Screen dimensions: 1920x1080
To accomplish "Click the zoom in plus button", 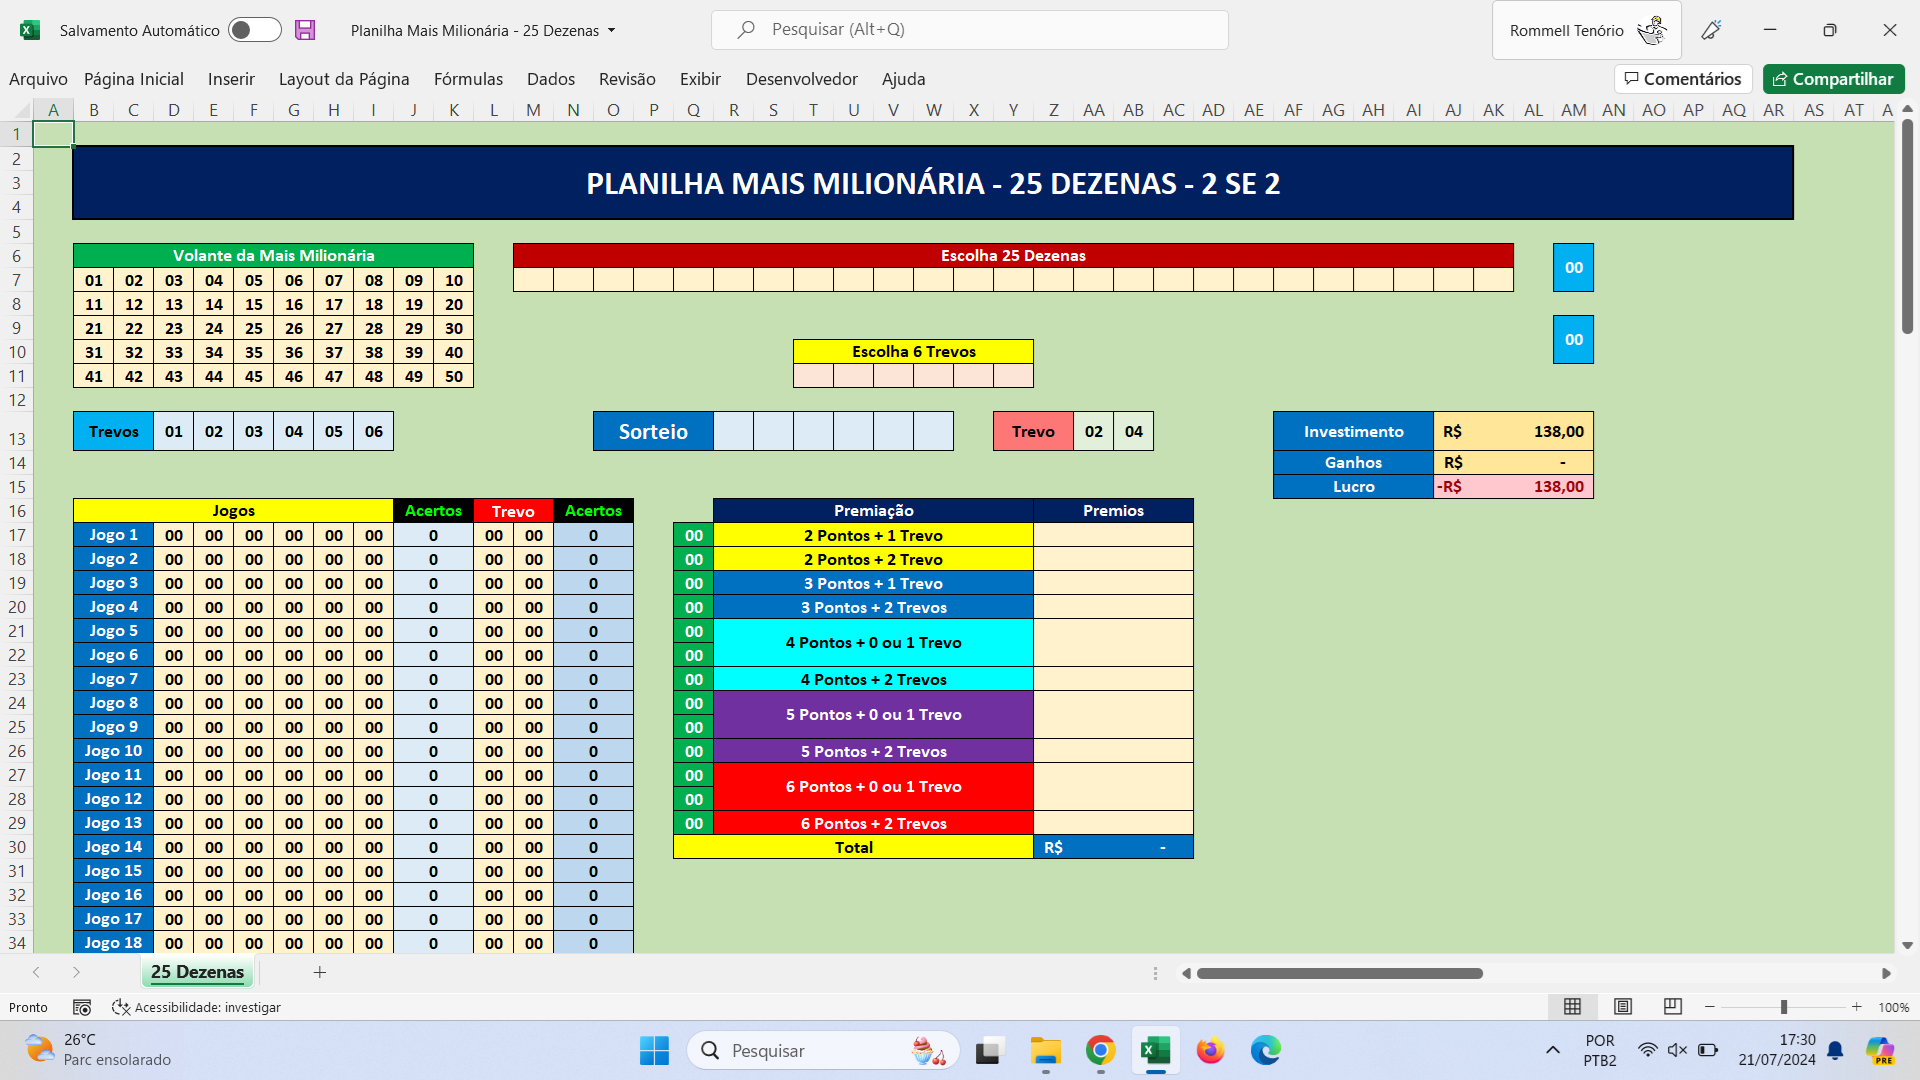I will (x=1857, y=1007).
